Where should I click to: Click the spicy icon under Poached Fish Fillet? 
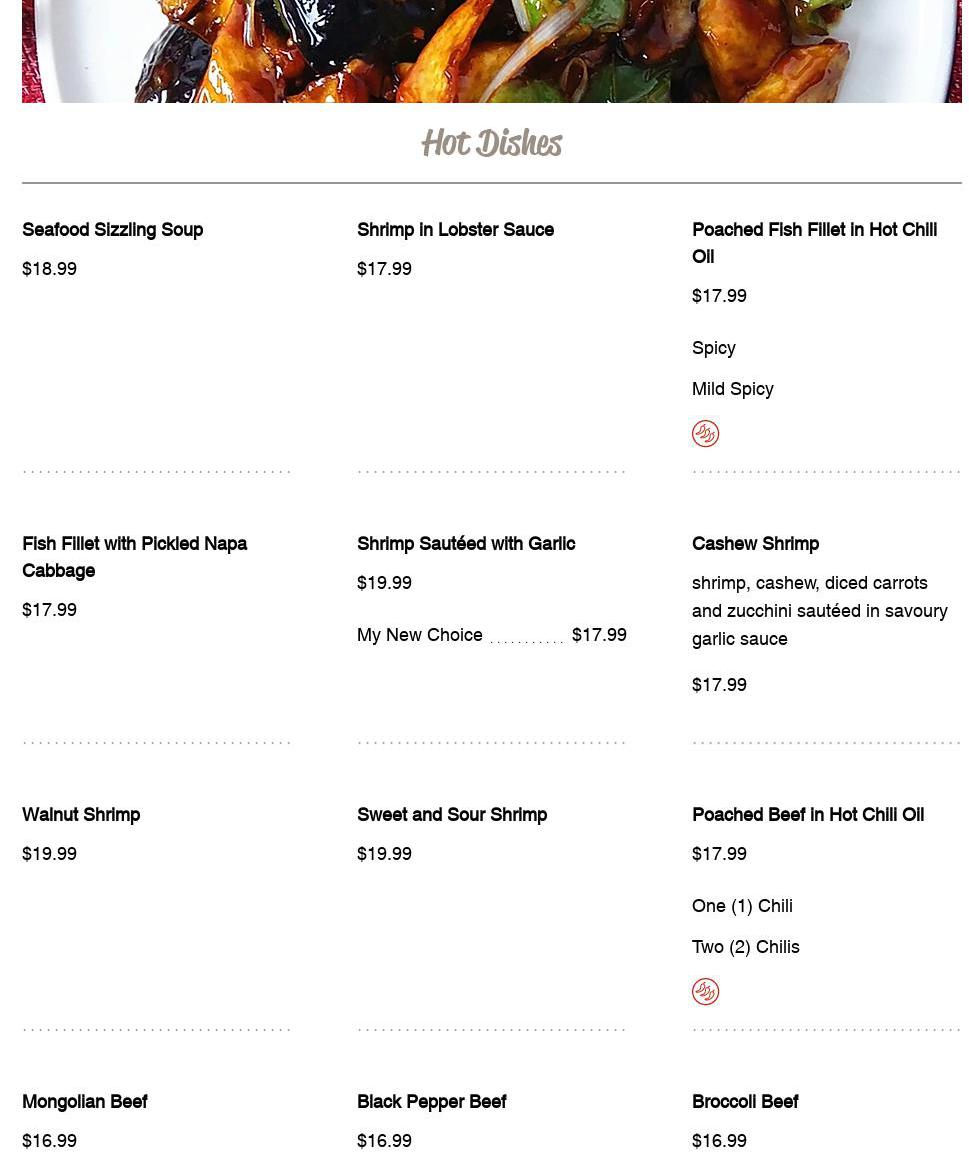tap(705, 433)
